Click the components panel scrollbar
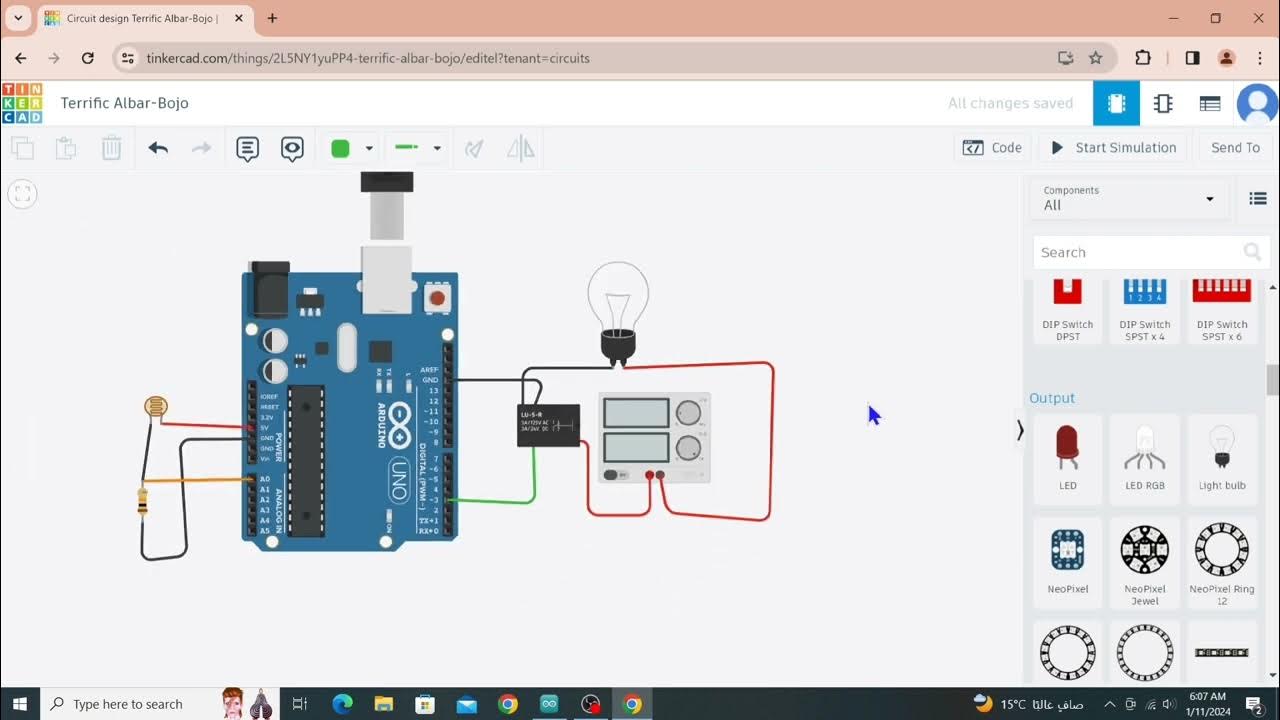 (x=1273, y=380)
